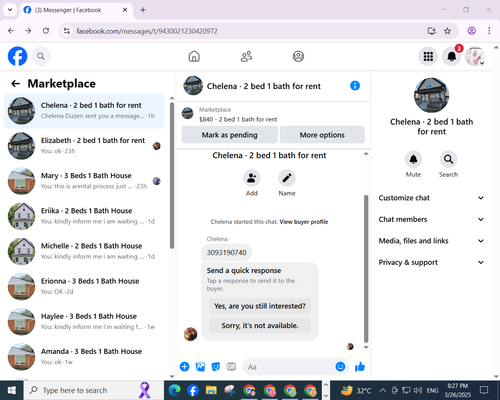Open the volume control in system tray
This screenshot has width=500, height=400.
417,390
